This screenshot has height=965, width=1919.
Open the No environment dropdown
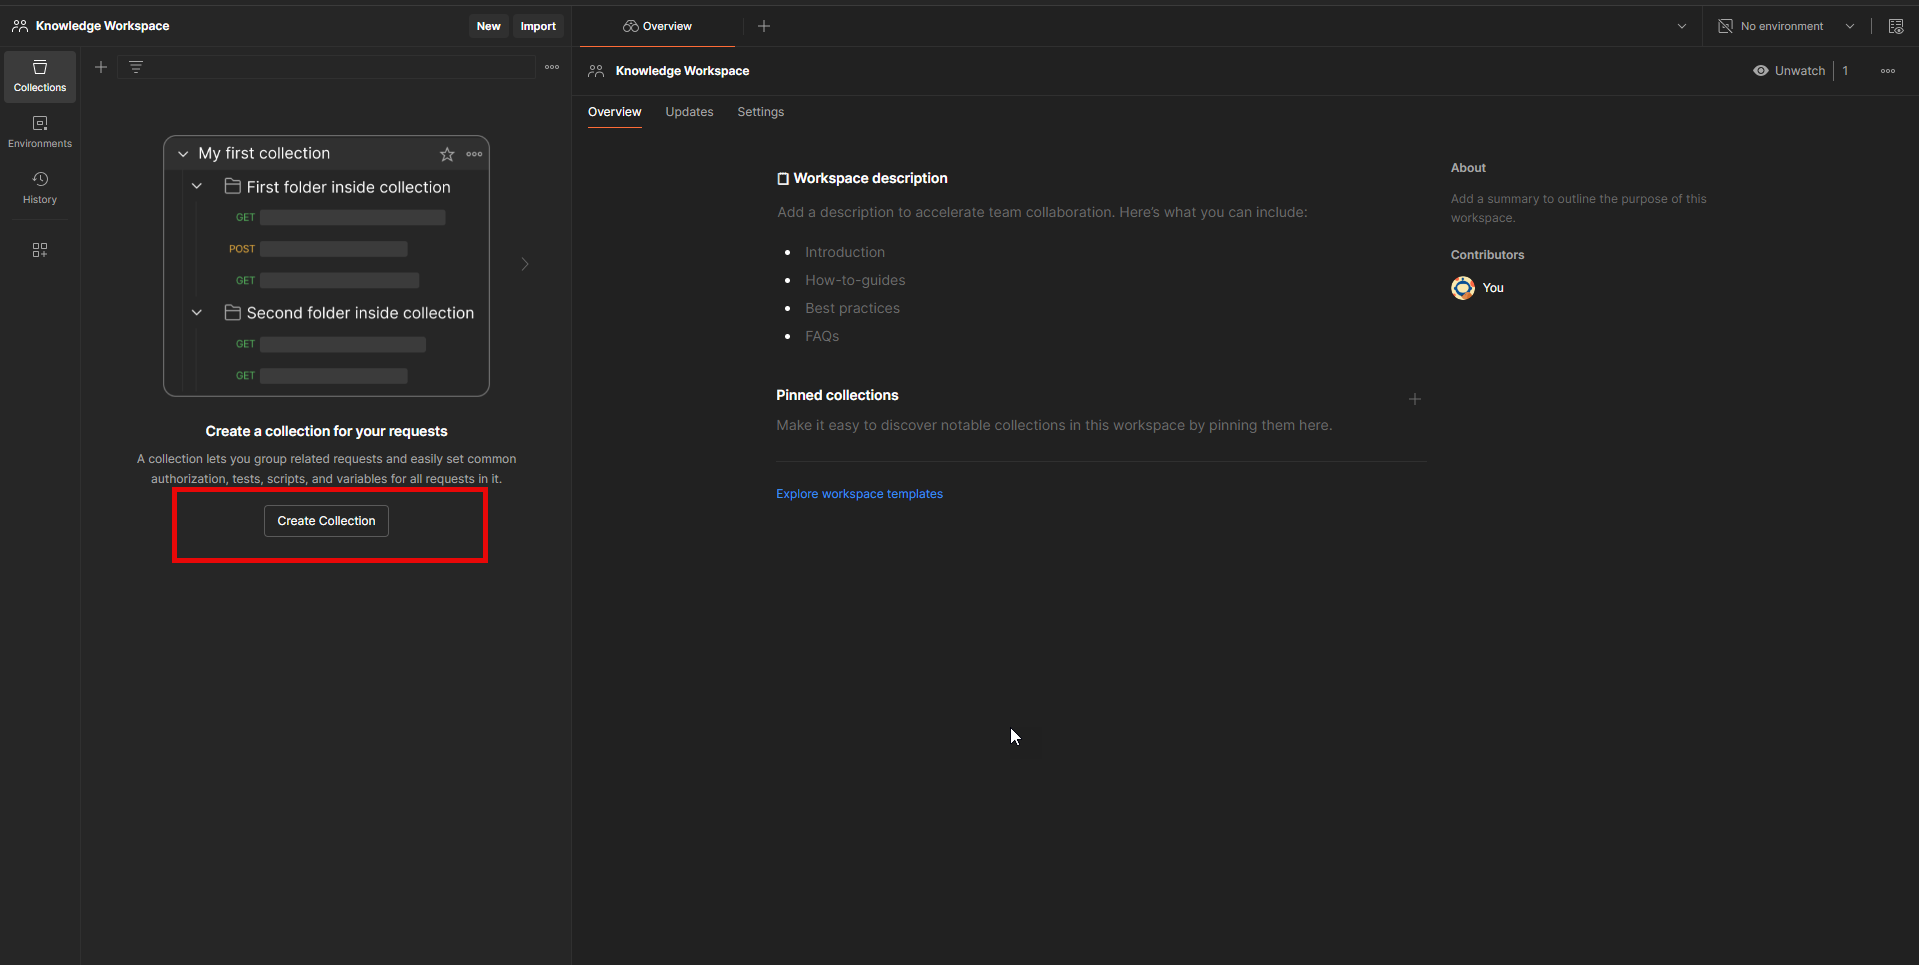click(1786, 26)
